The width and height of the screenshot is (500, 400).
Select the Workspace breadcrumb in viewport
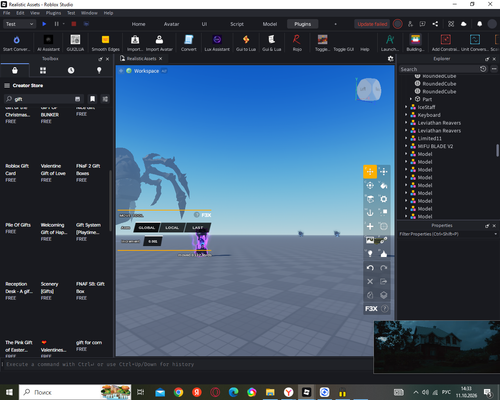pyautogui.click(x=146, y=71)
